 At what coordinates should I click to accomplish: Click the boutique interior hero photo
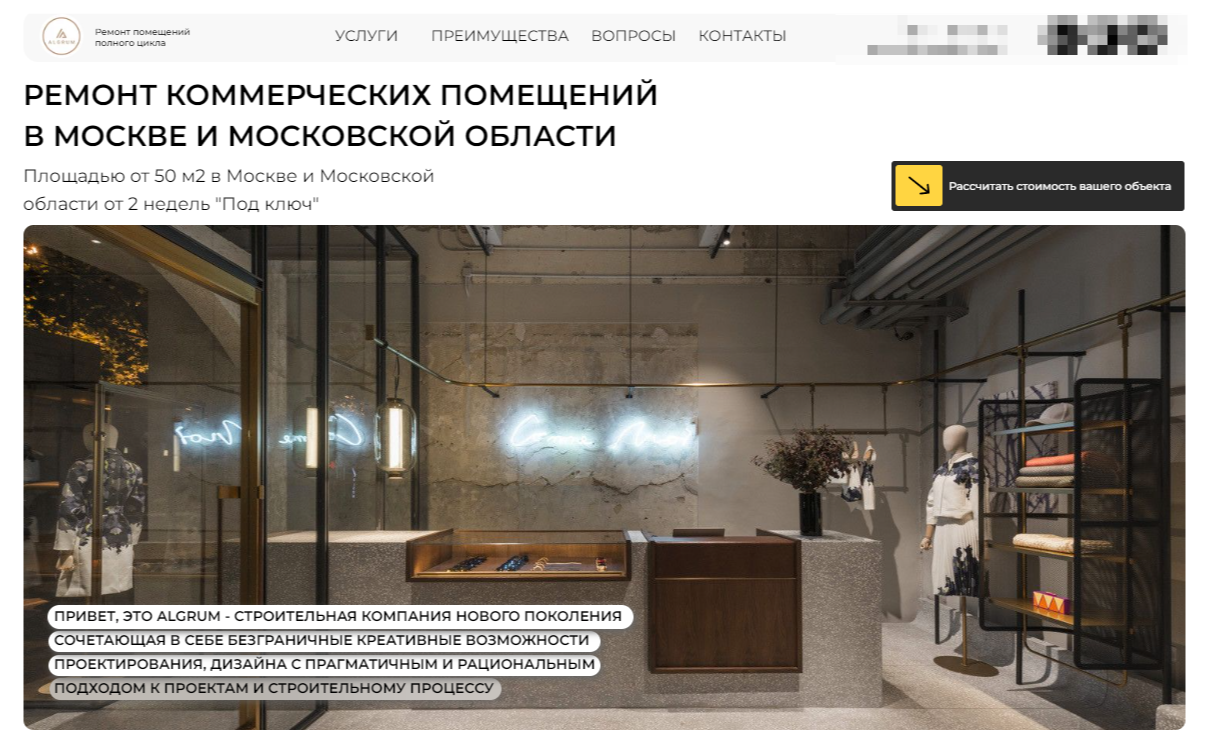604,477
